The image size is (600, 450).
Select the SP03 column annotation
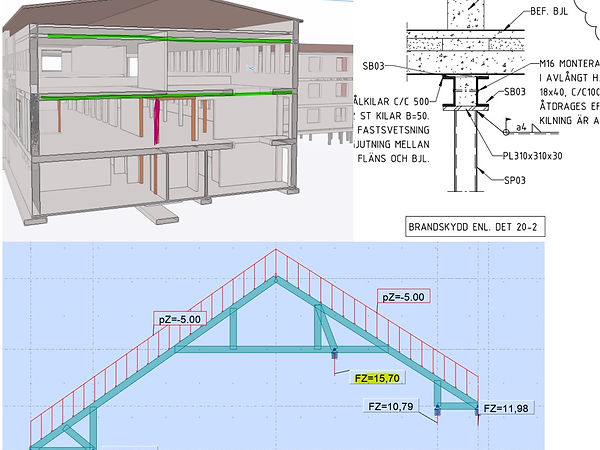(514, 180)
